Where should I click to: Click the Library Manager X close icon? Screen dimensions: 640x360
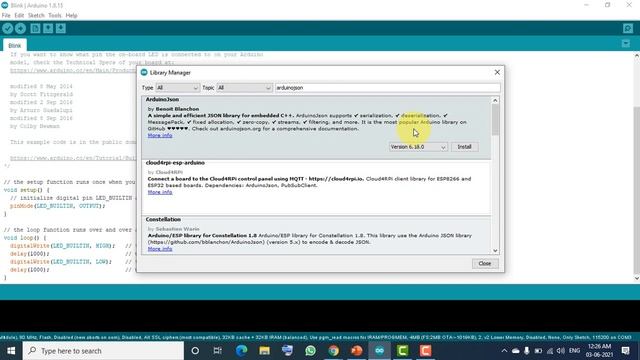click(x=497, y=72)
